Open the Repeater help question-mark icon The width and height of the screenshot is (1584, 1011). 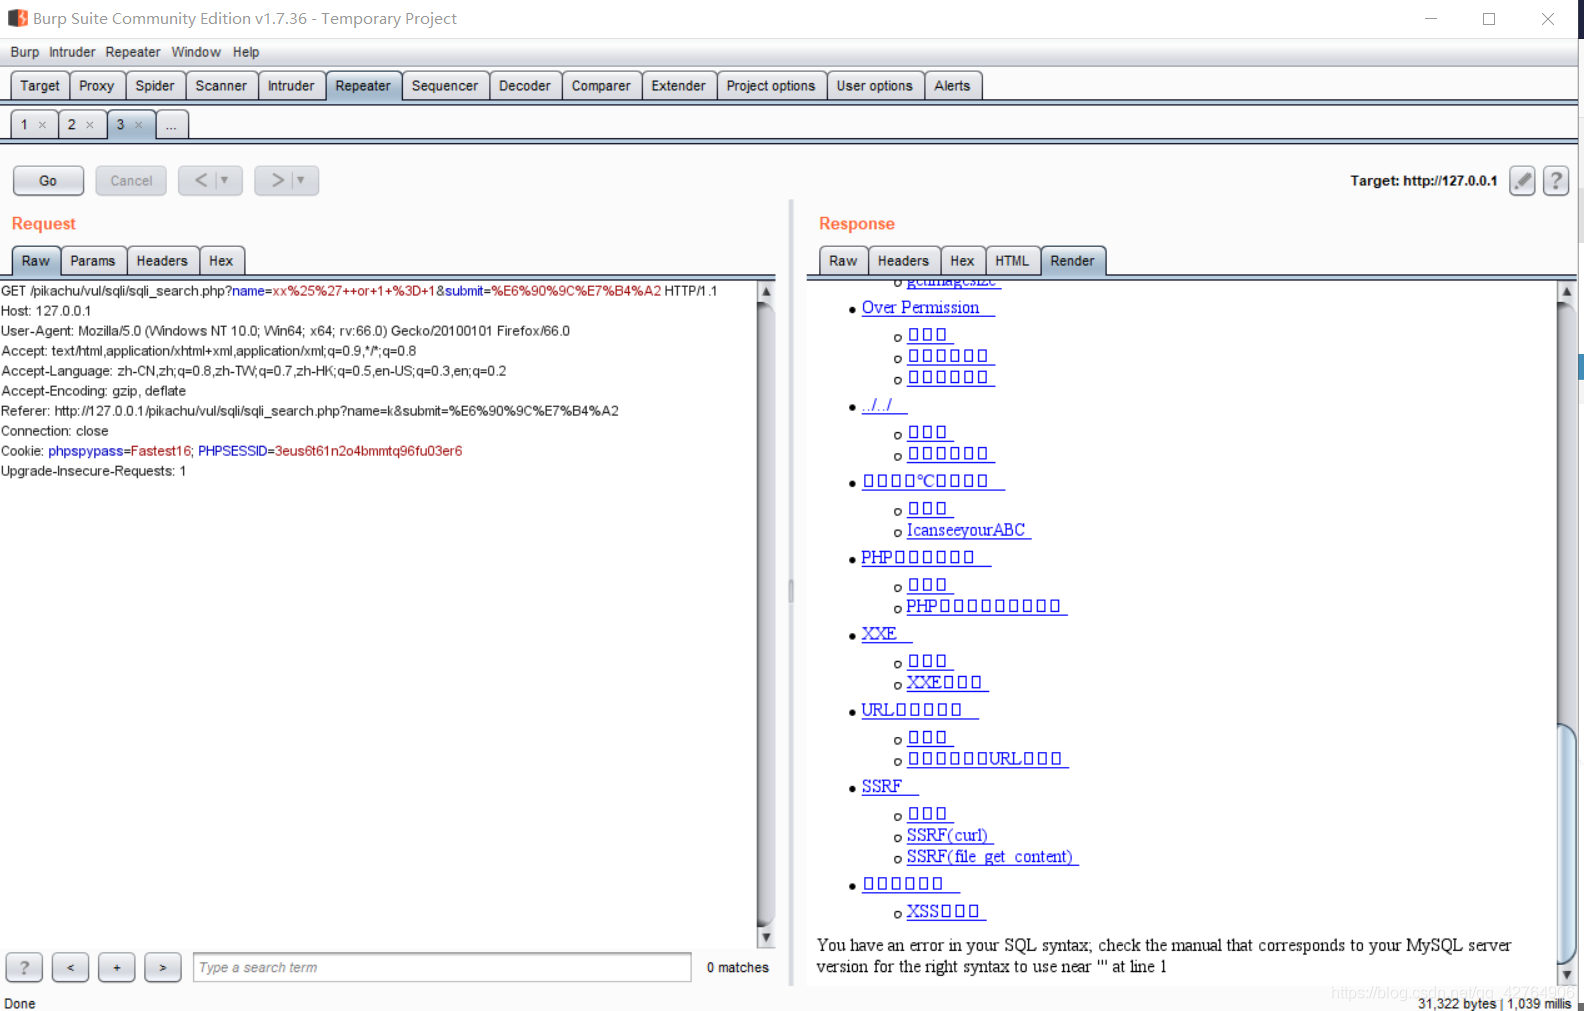click(1556, 181)
